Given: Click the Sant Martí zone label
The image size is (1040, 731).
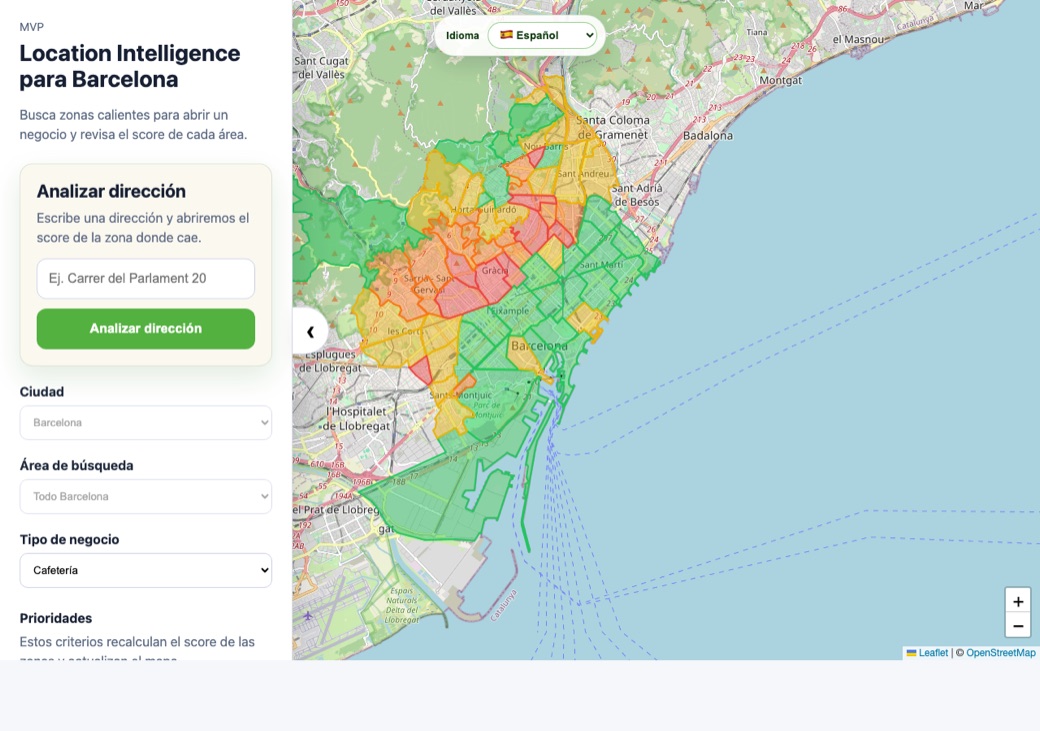Looking at the screenshot, I should [x=602, y=265].
